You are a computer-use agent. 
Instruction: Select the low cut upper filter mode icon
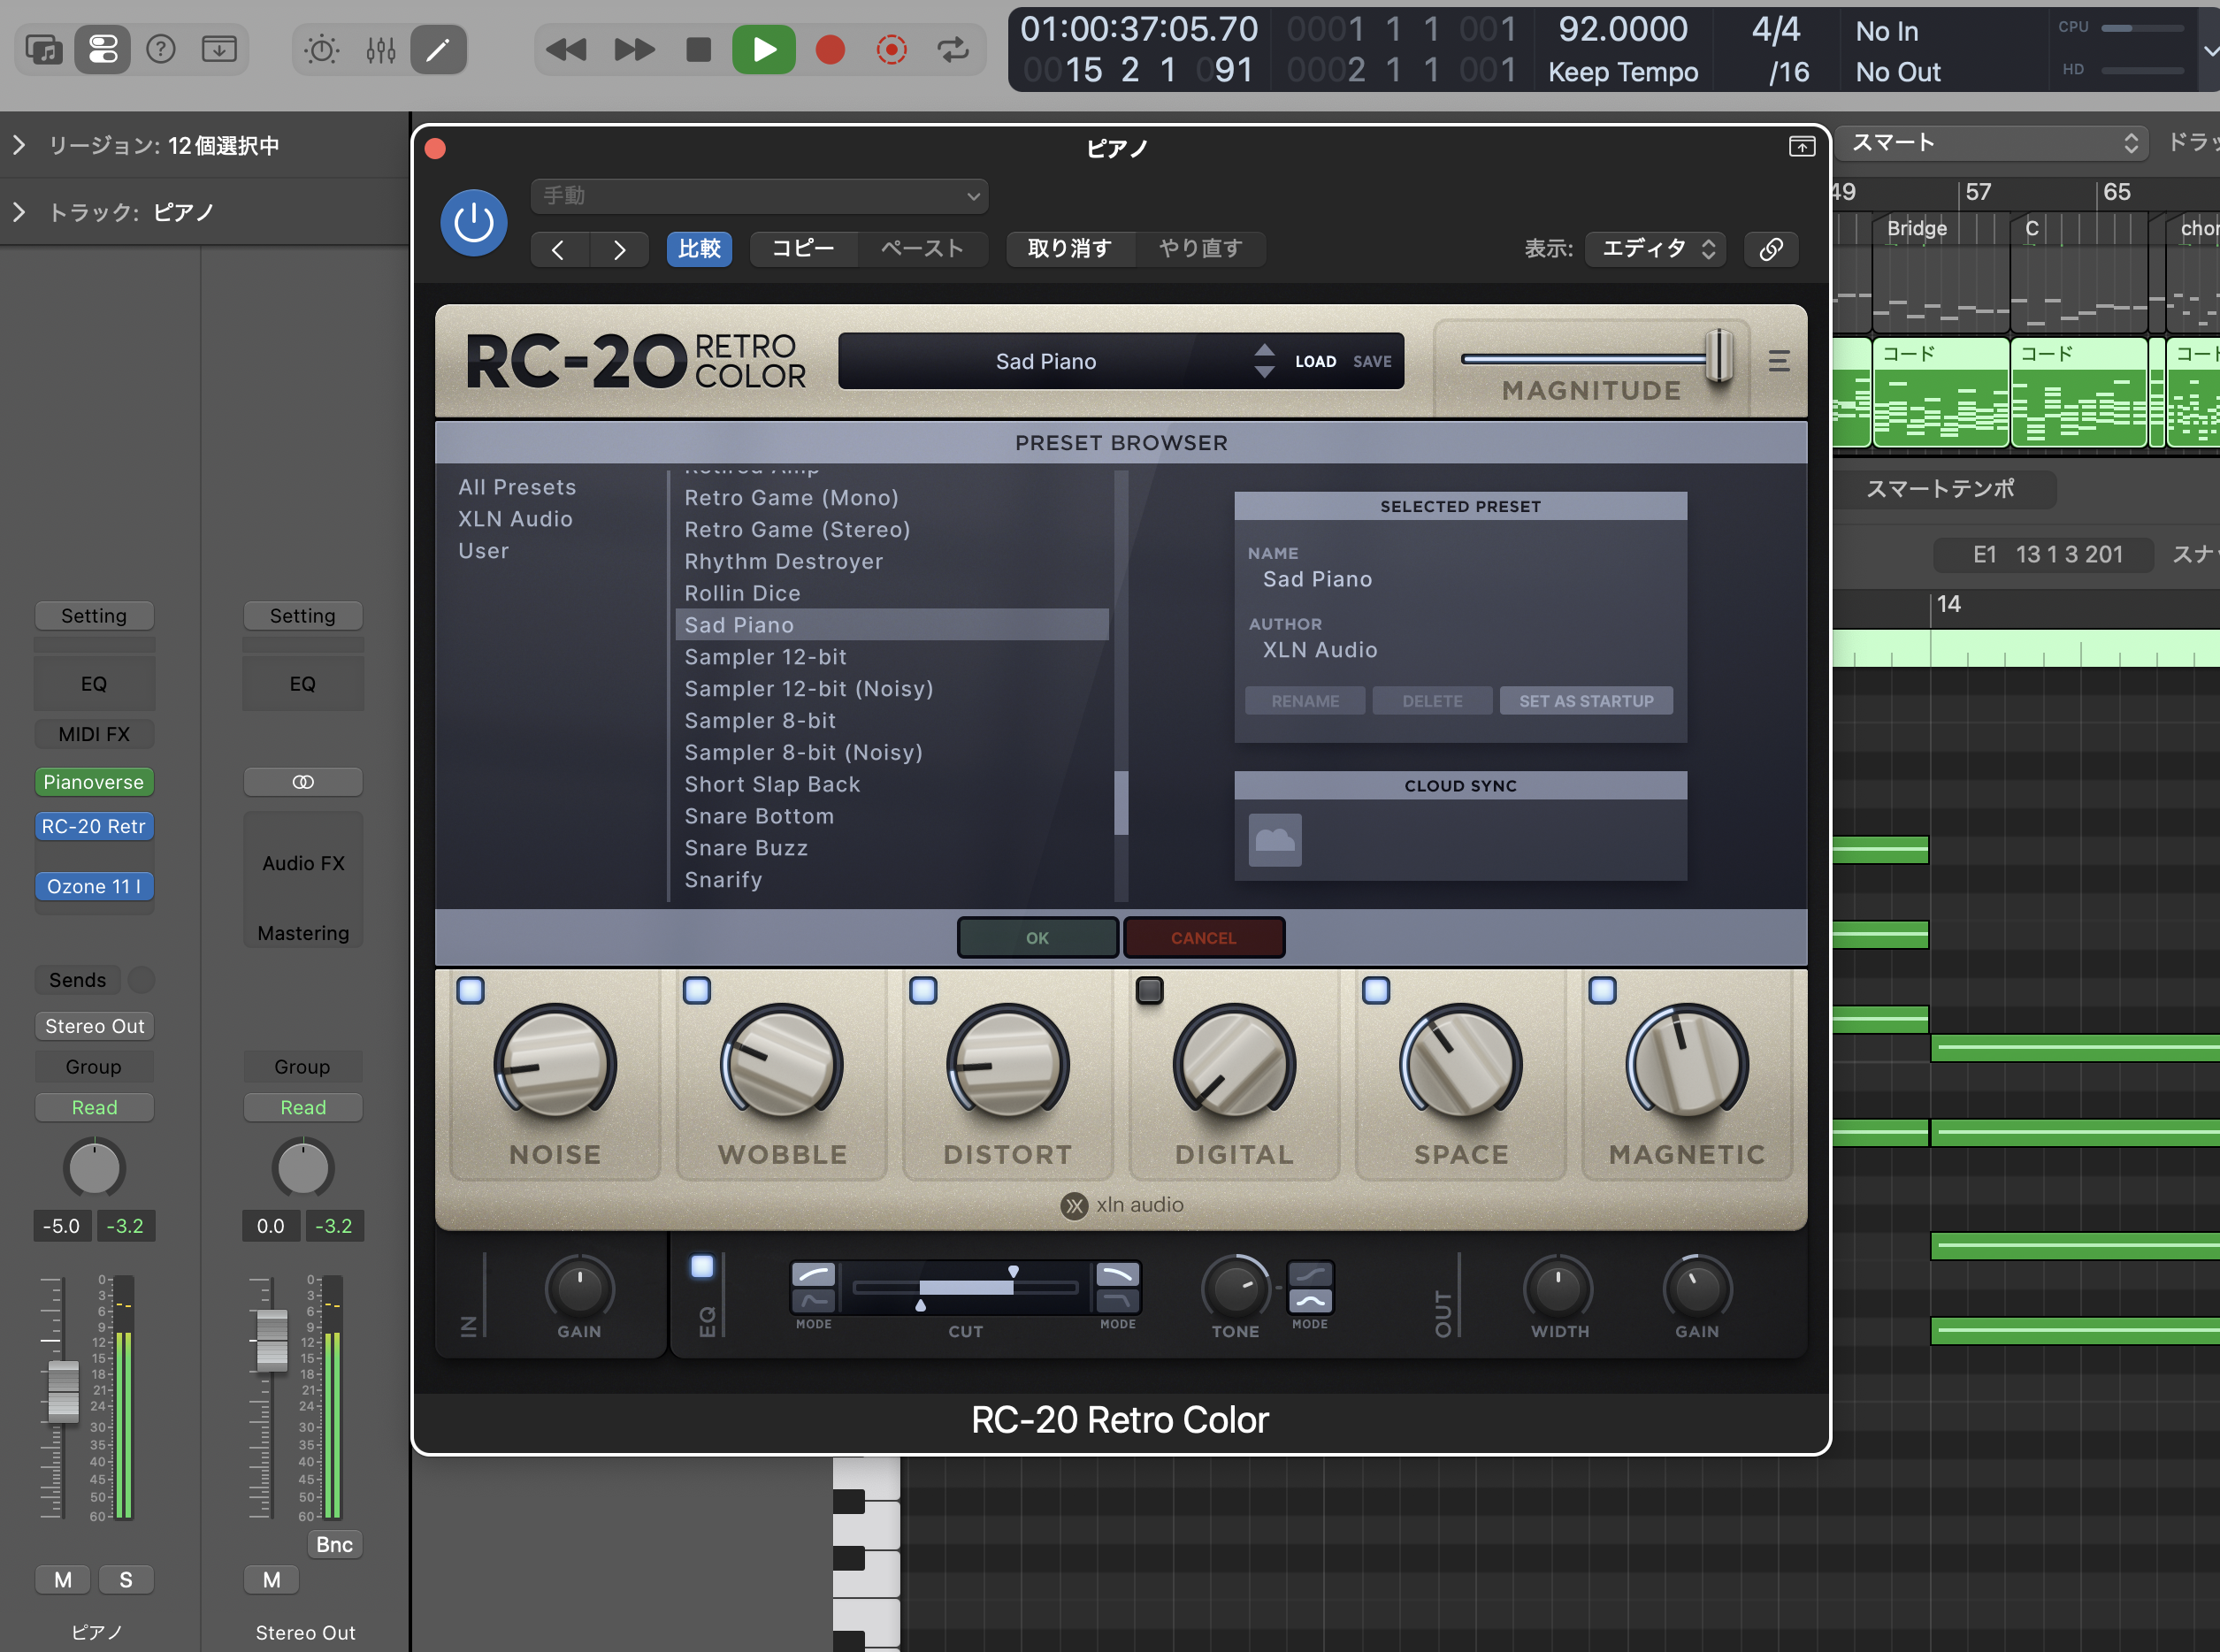(814, 1275)
